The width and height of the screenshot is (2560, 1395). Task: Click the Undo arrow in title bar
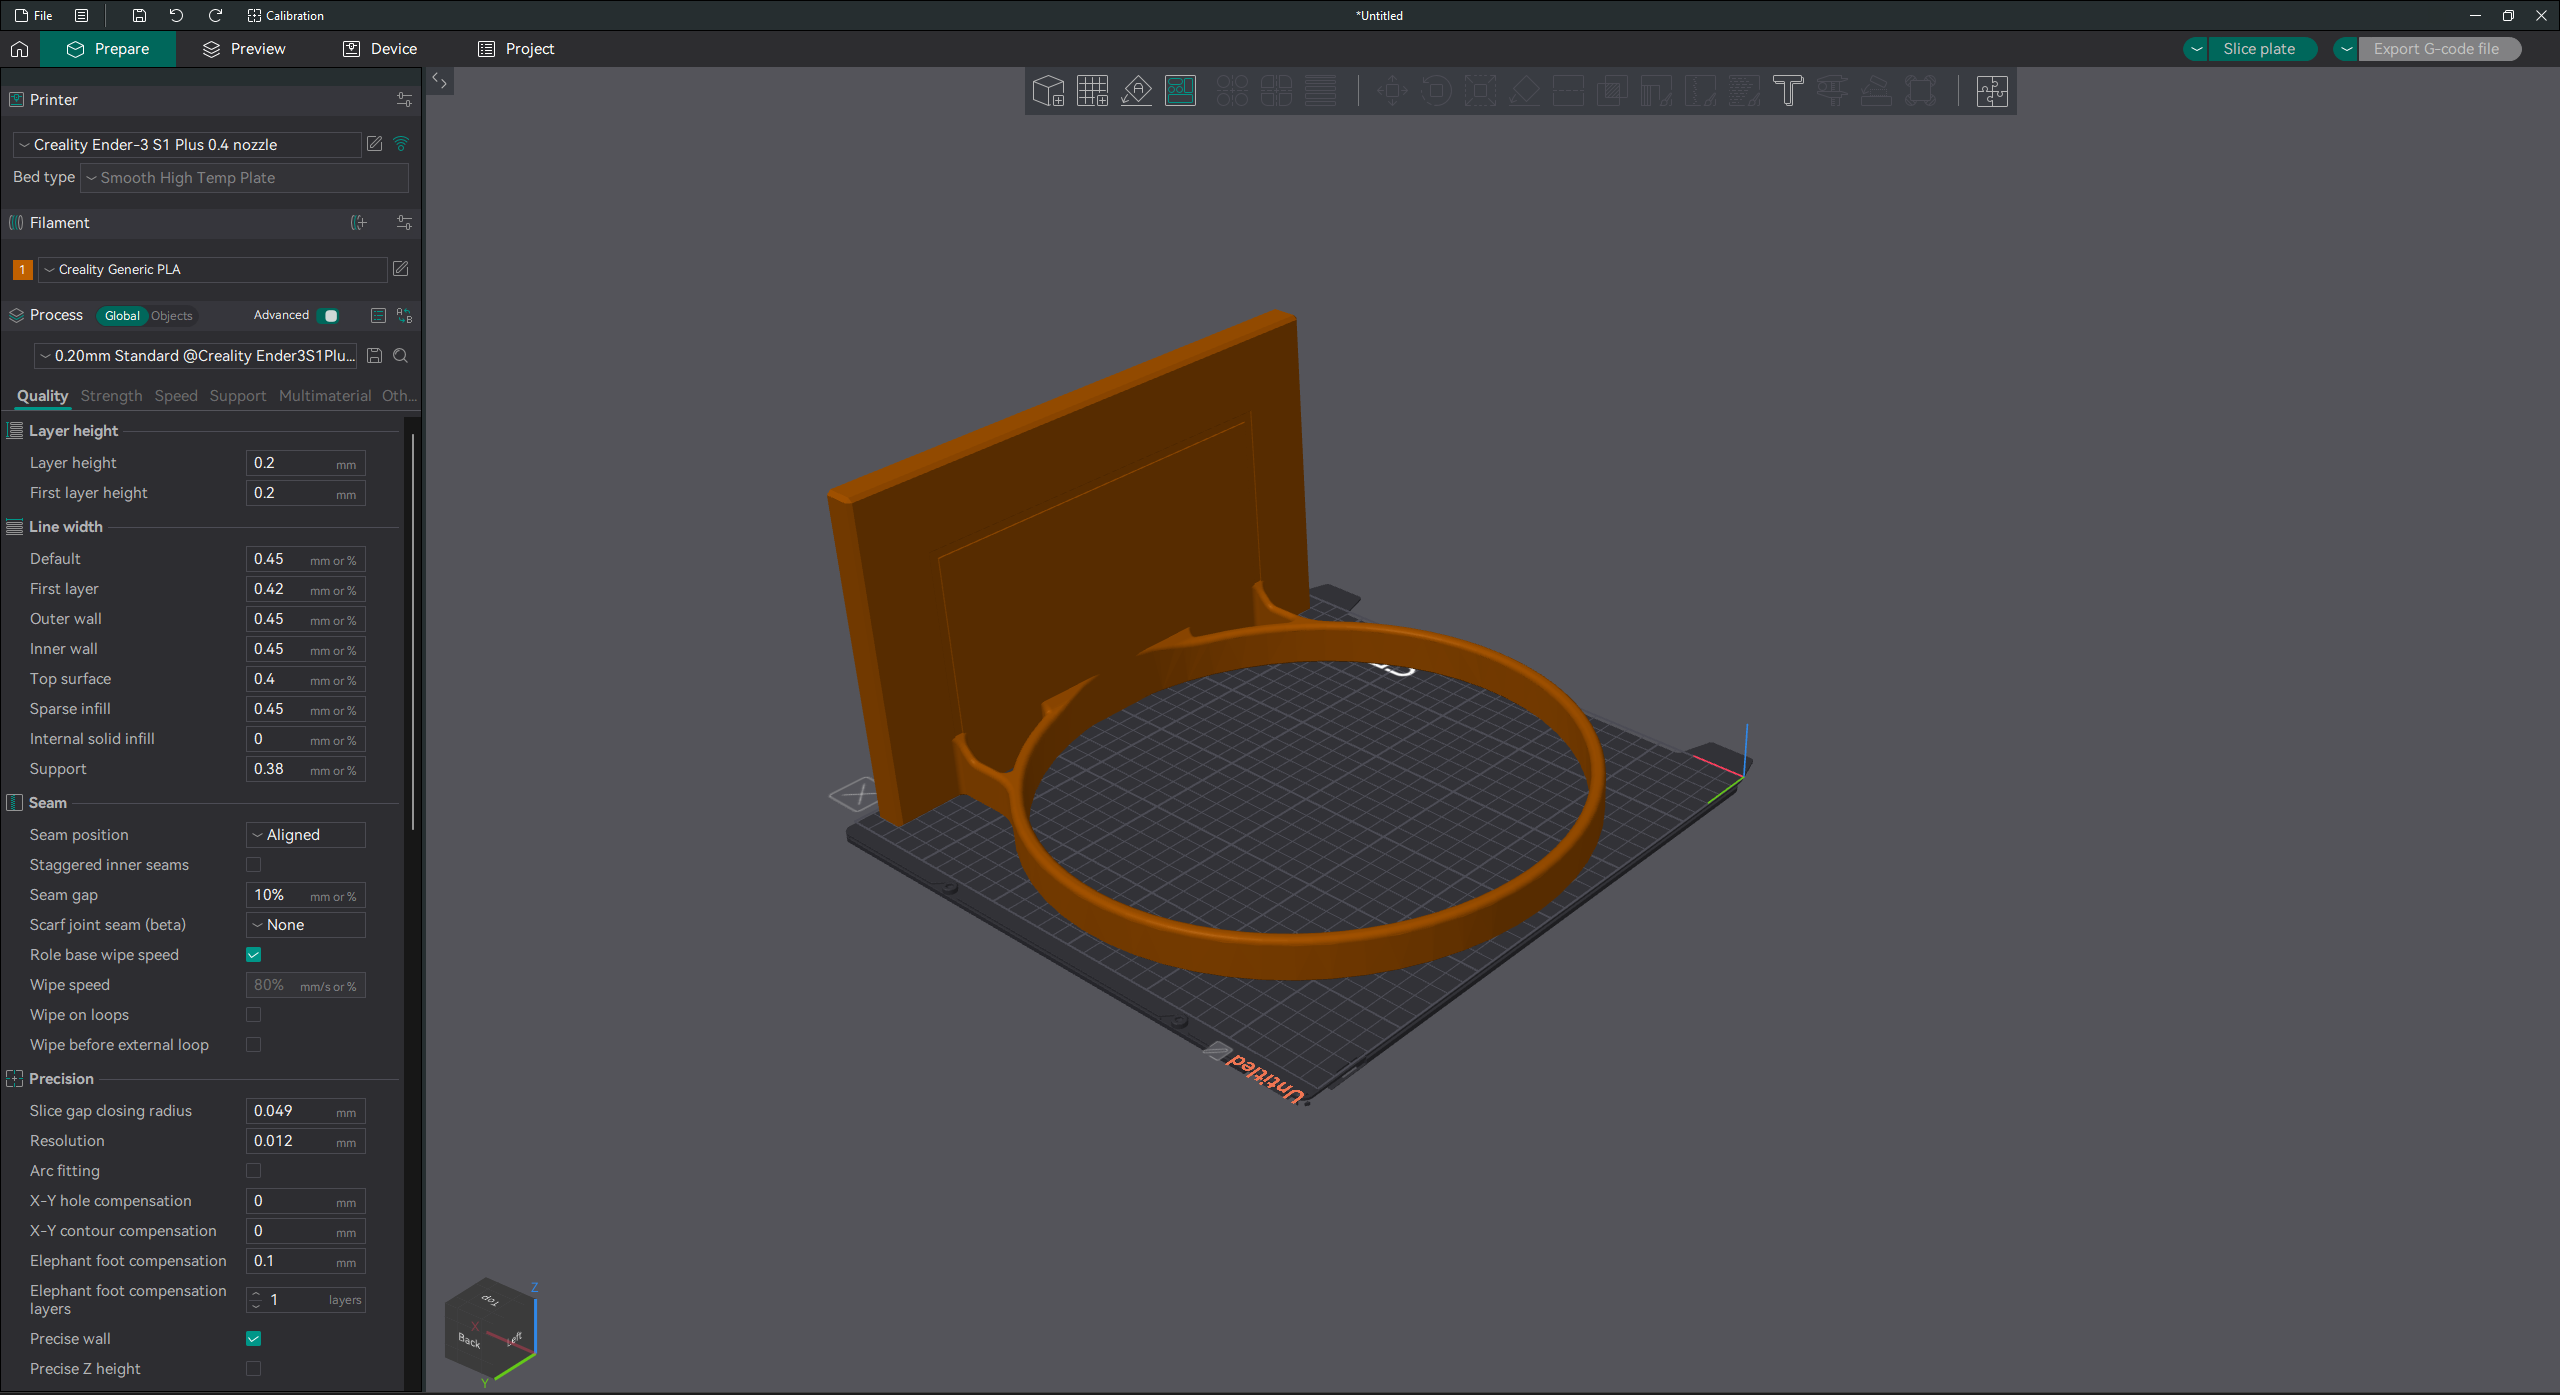[177, 16]
